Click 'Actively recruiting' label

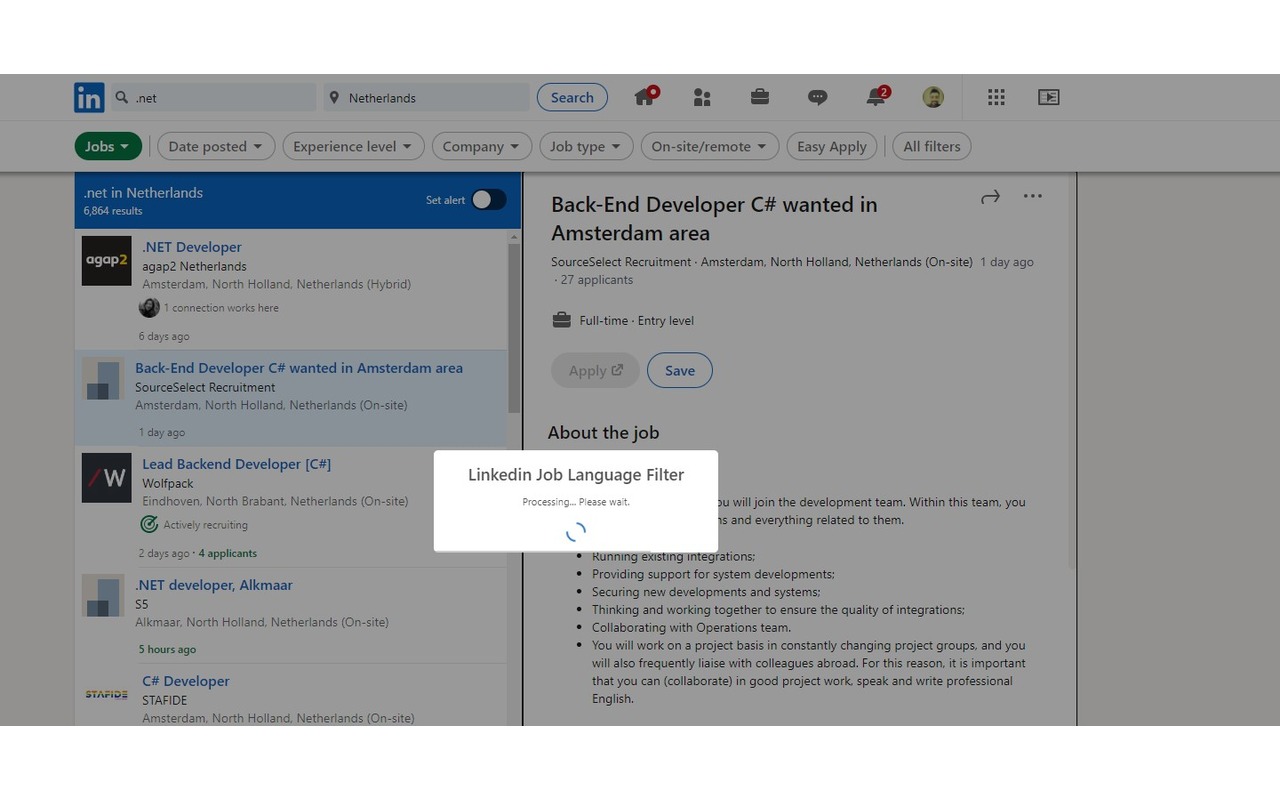click(x=205, y=525)
